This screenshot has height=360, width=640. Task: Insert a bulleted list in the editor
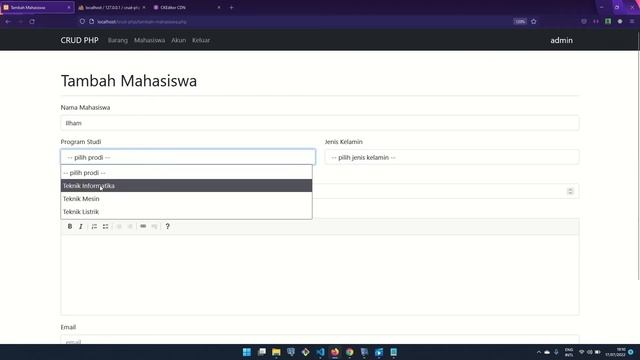tap(105, 226)
